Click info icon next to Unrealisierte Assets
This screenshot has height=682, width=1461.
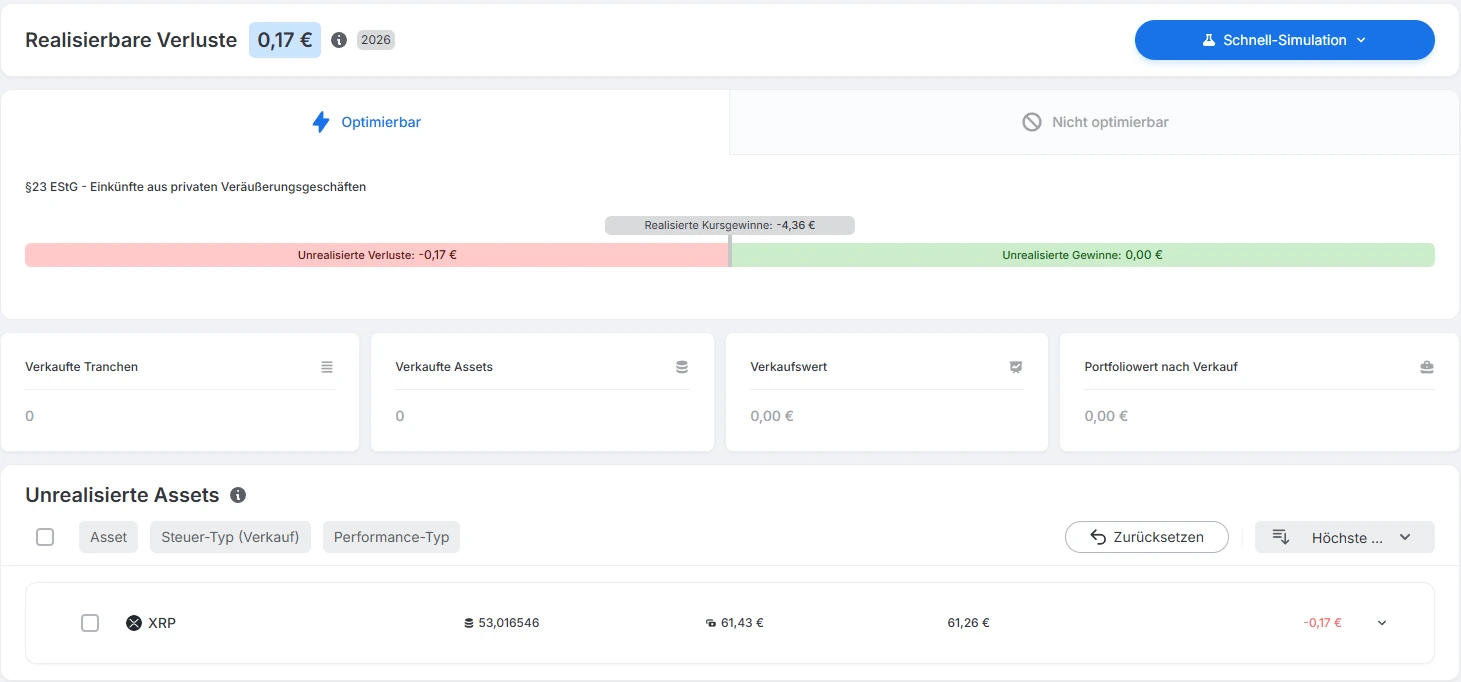tap(238, 495)
